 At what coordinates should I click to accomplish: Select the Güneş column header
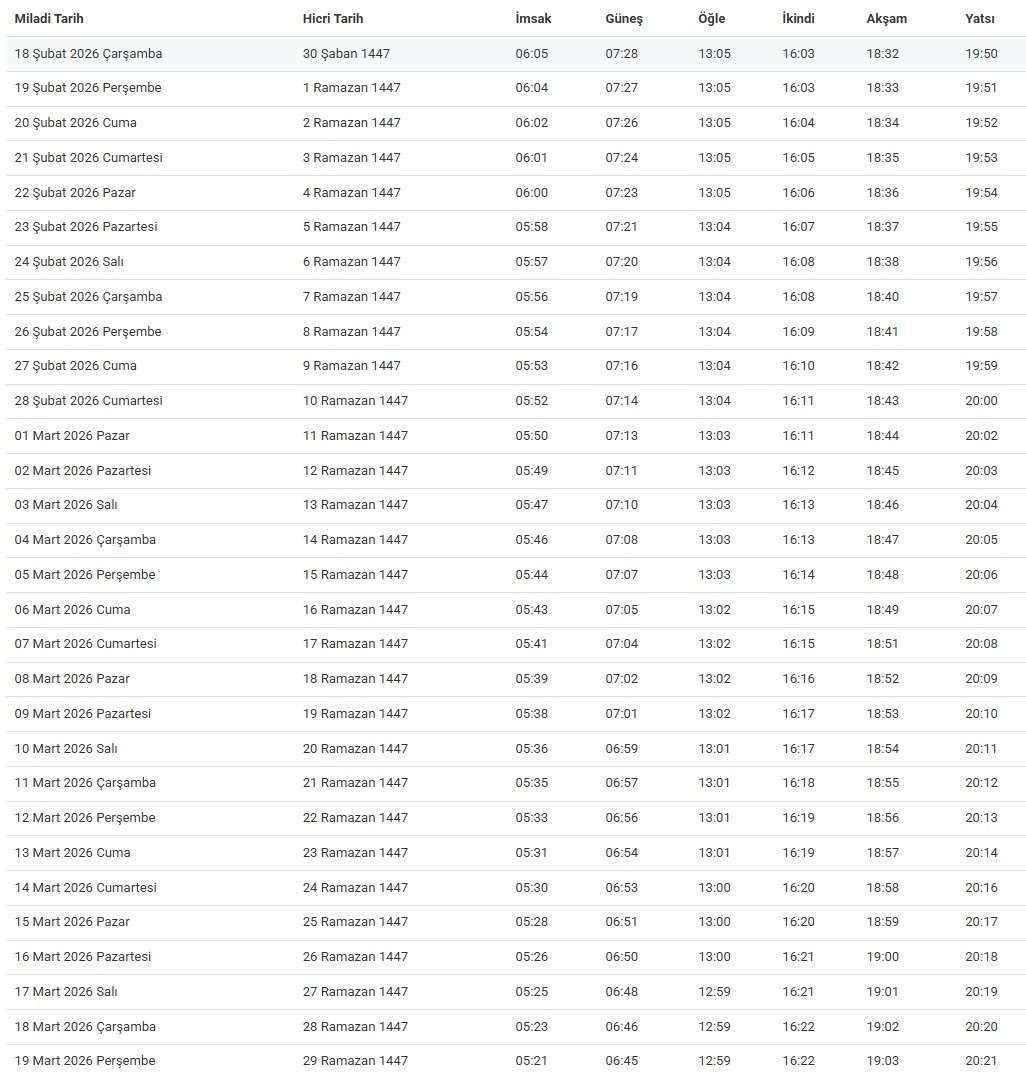624,19
